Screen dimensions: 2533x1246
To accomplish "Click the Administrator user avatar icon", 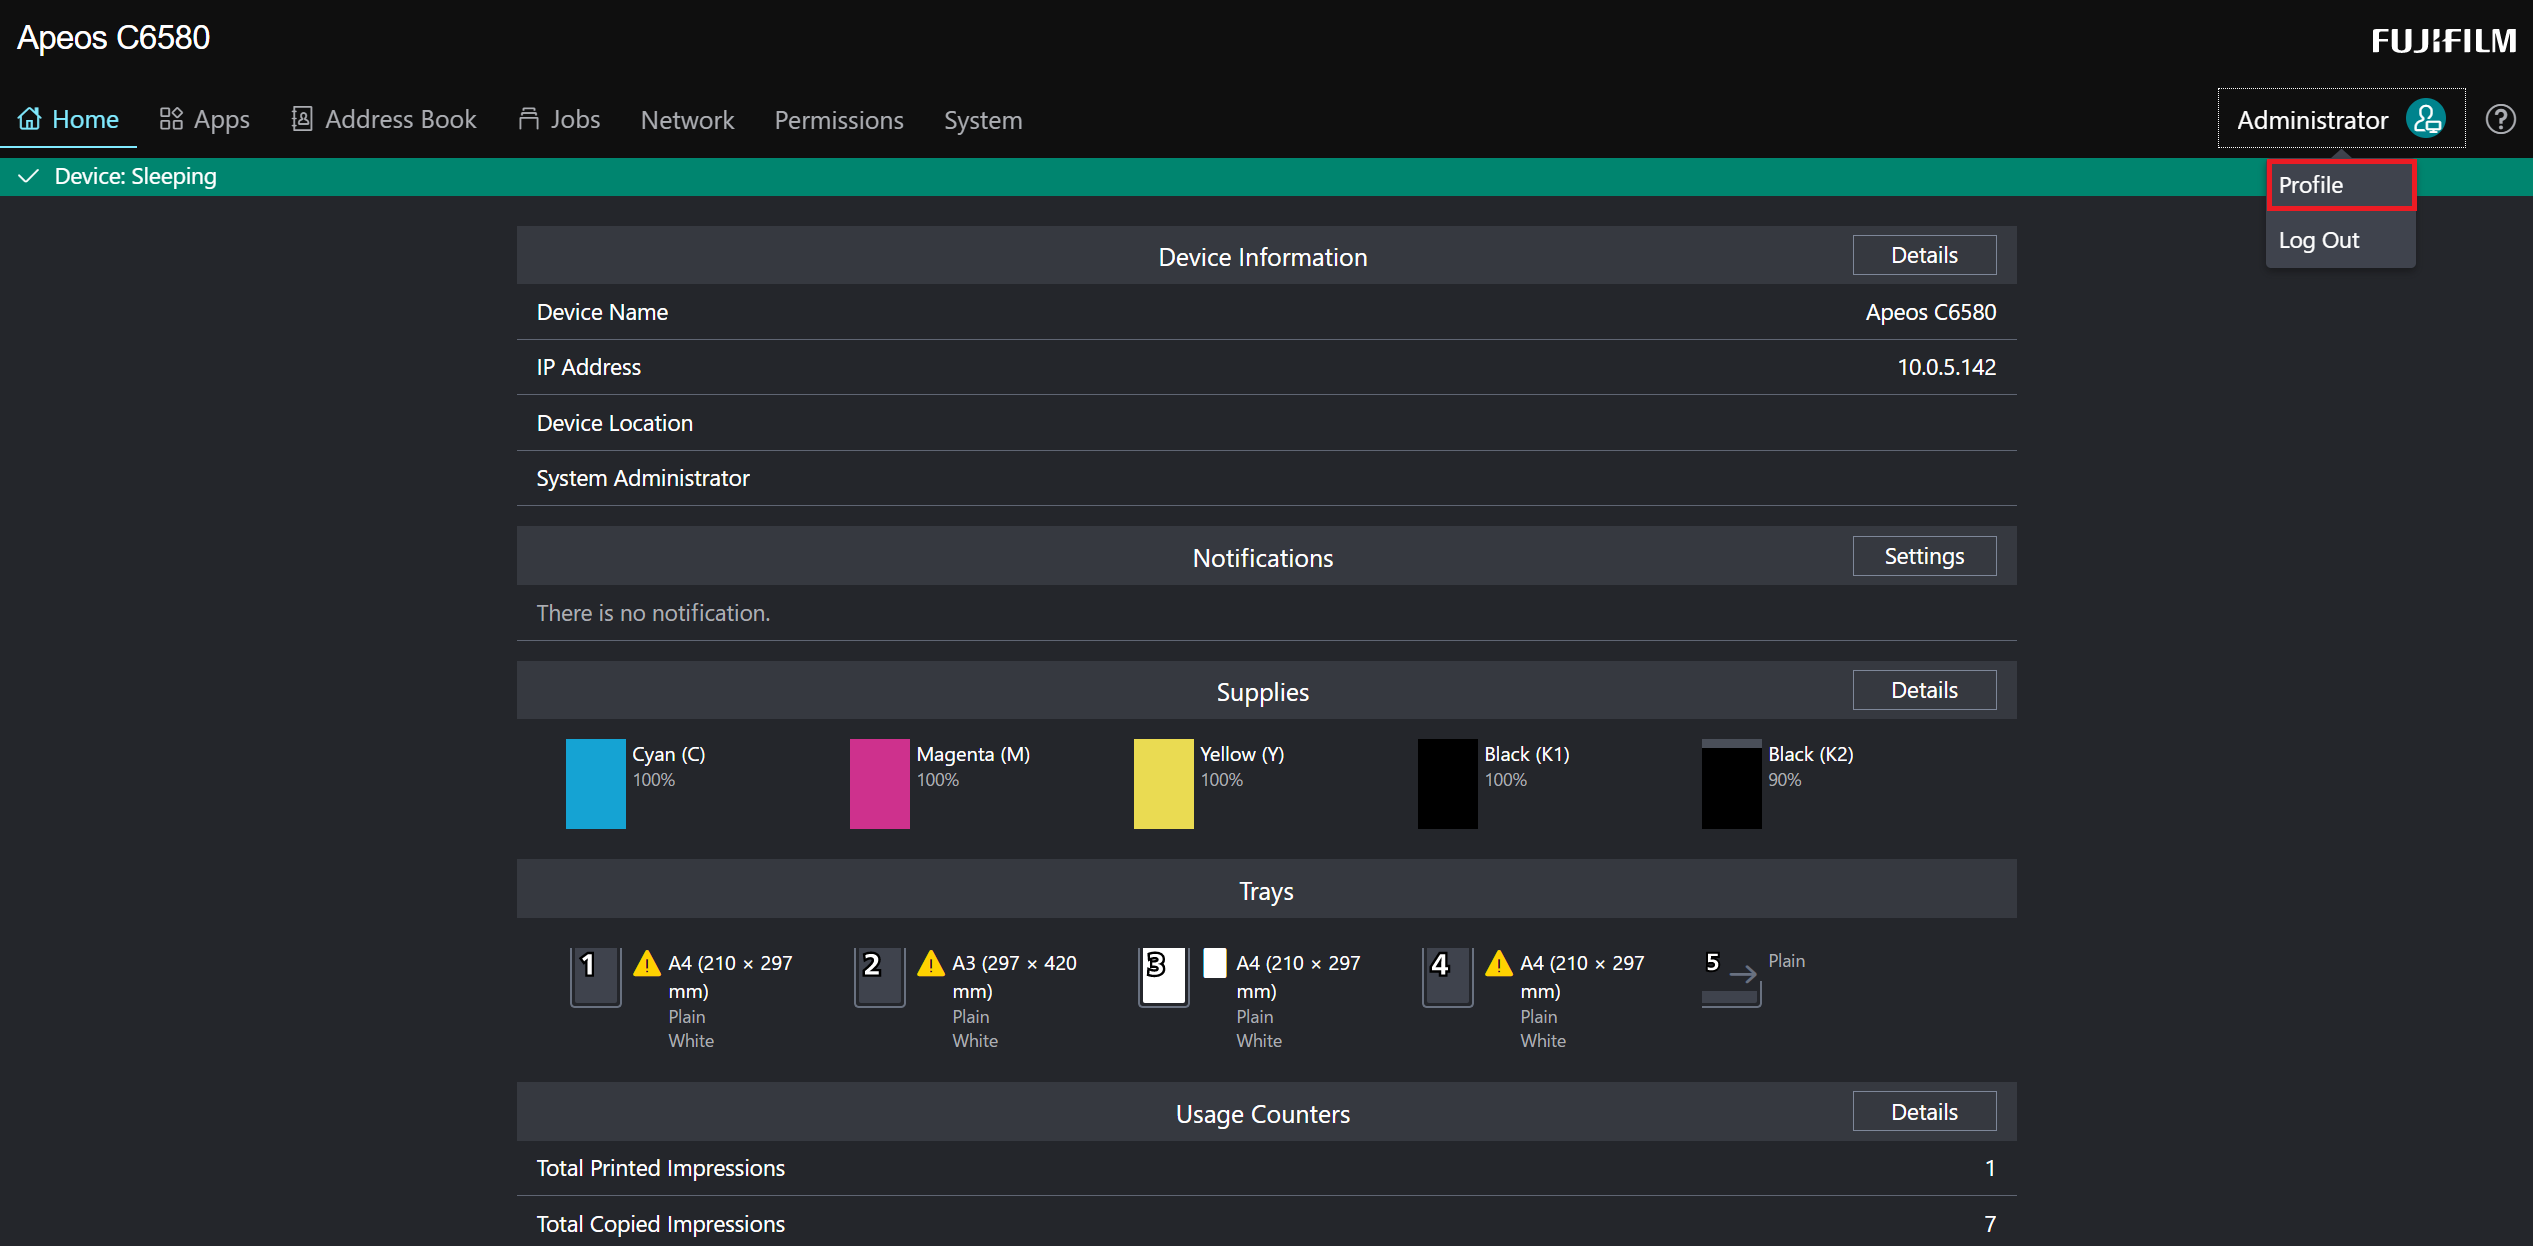I will [2426, 119].
